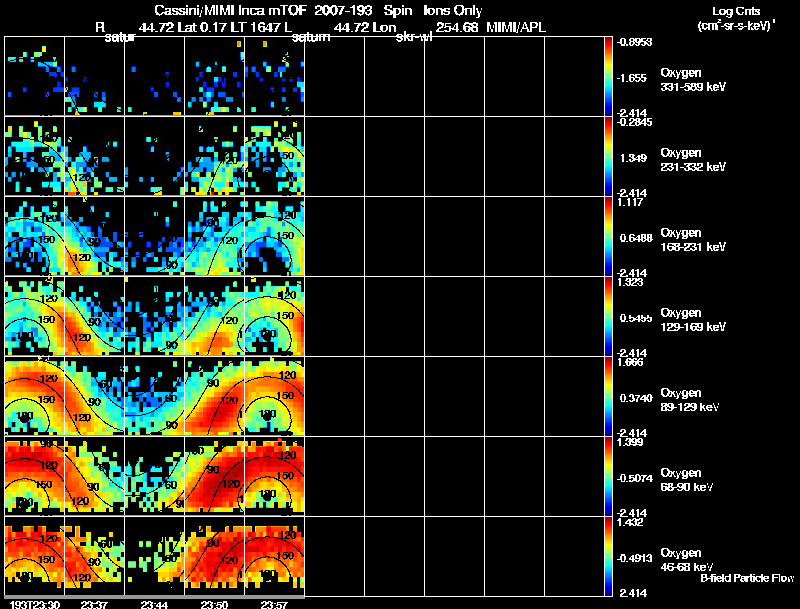The image size is (800, 609).
Task: Click the Oxygen 231-332 keV color bar
Action: click(x=608, y=156)
